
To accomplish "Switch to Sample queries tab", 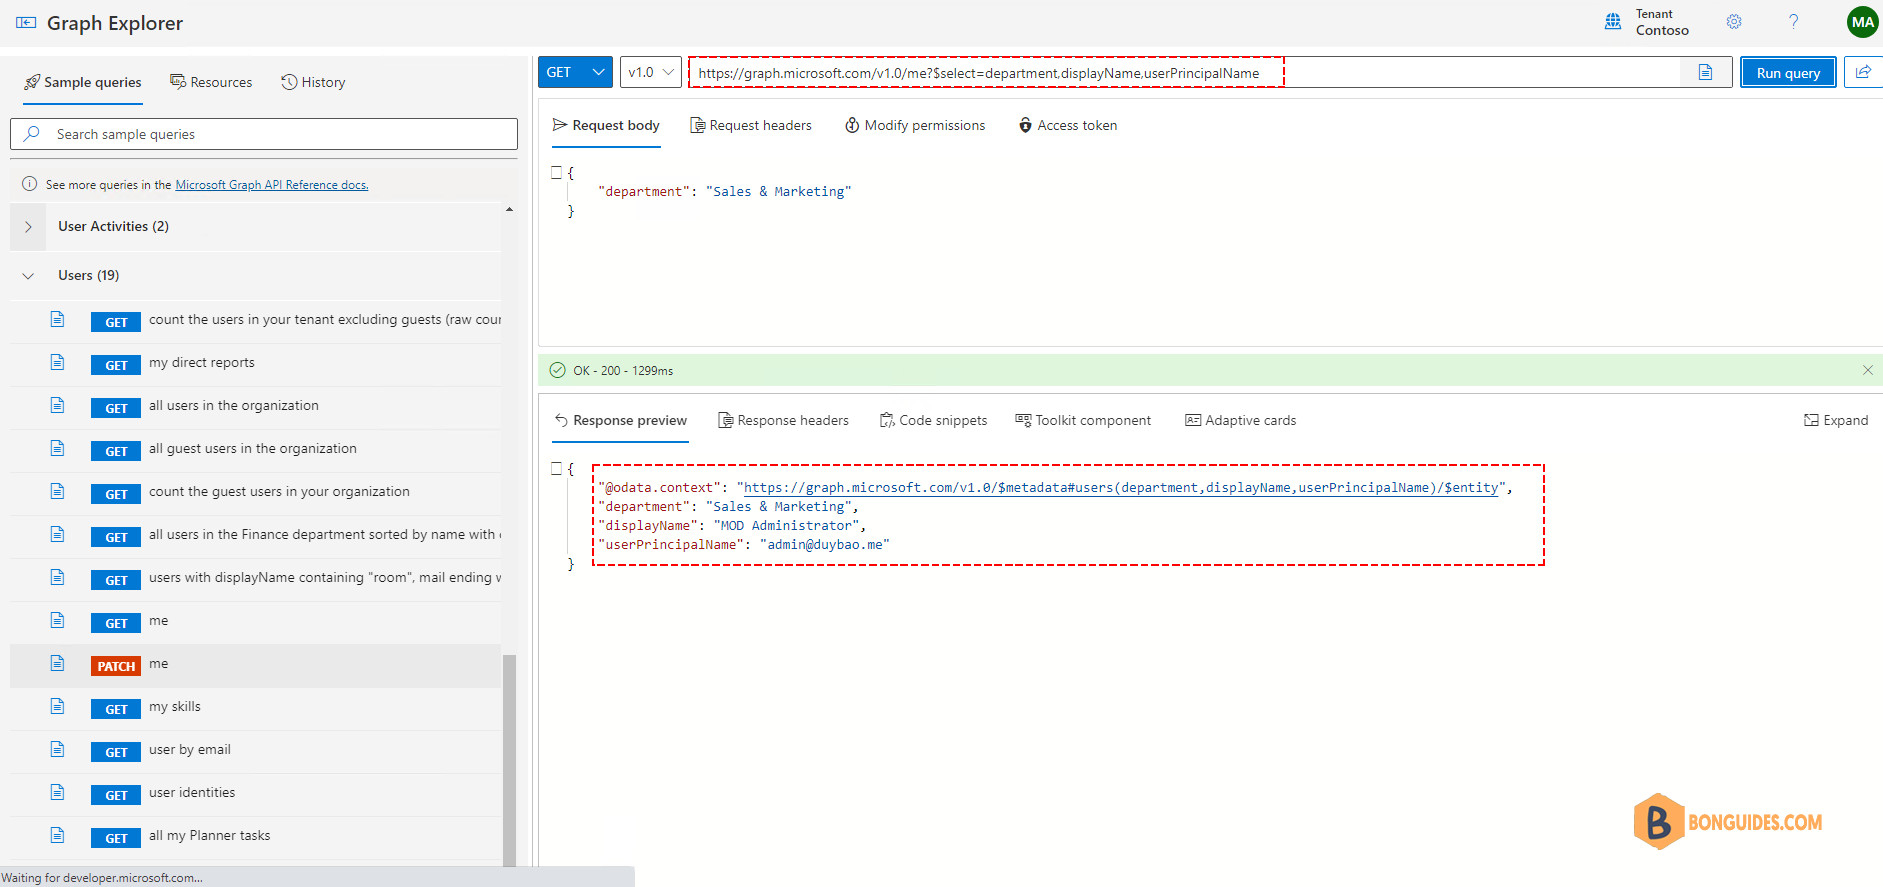I will 83,82.
